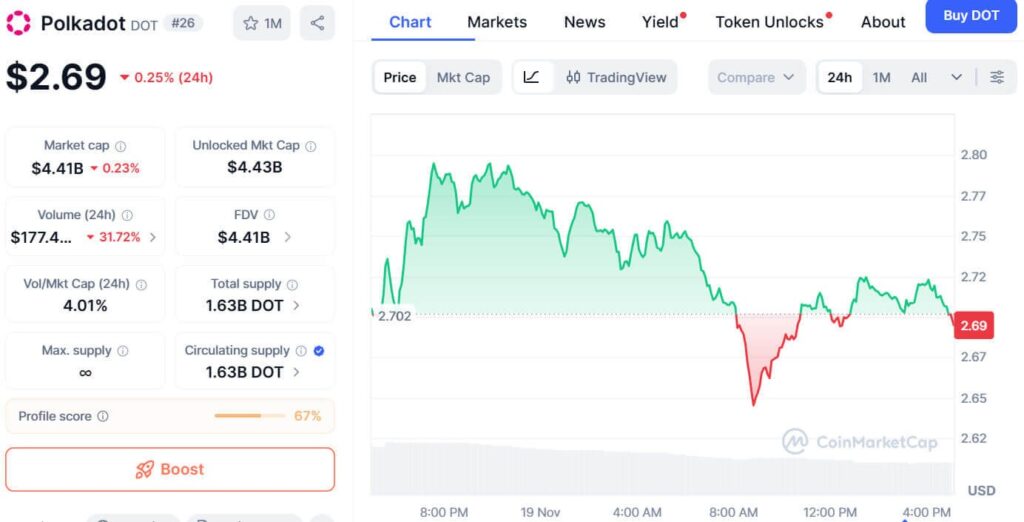Switch to line chart icon view

(532, 77)
